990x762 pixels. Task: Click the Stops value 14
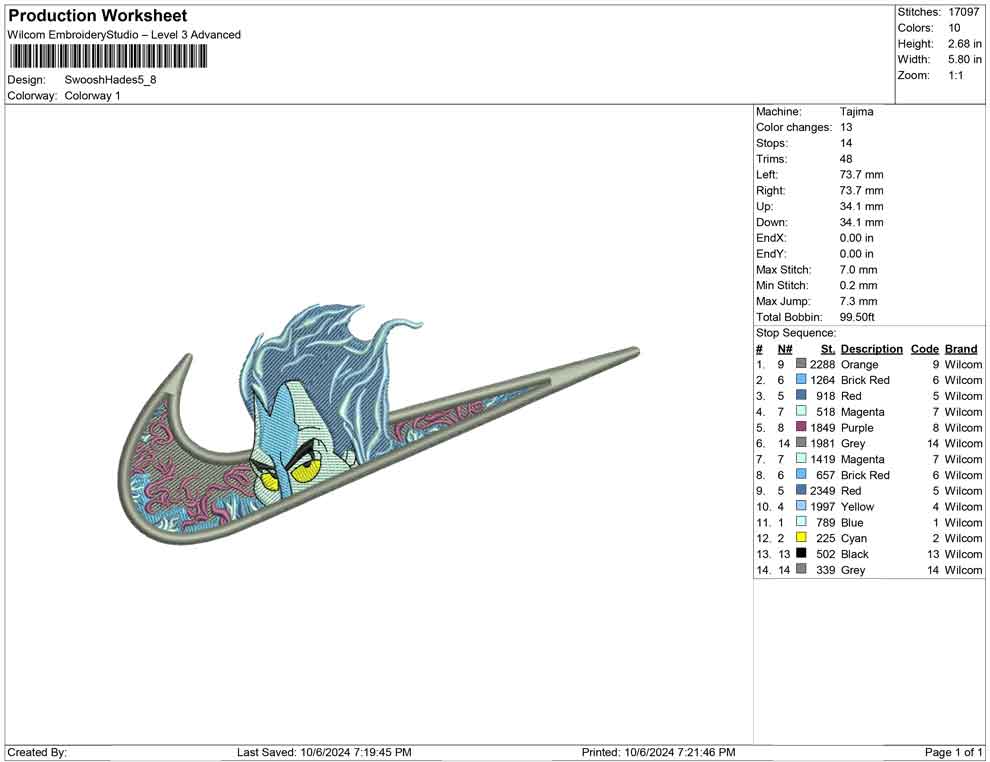click(845, 143)
